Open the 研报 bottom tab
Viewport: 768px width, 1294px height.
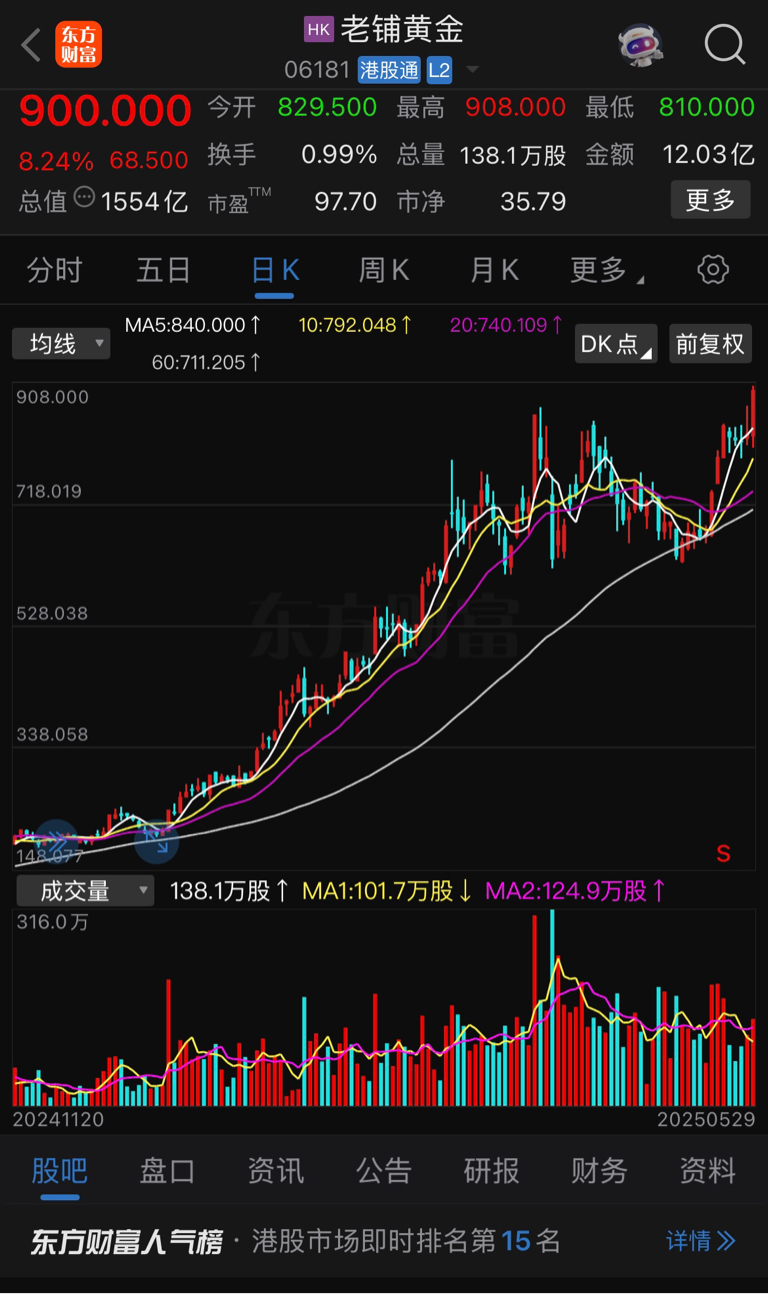(491, 1171)
